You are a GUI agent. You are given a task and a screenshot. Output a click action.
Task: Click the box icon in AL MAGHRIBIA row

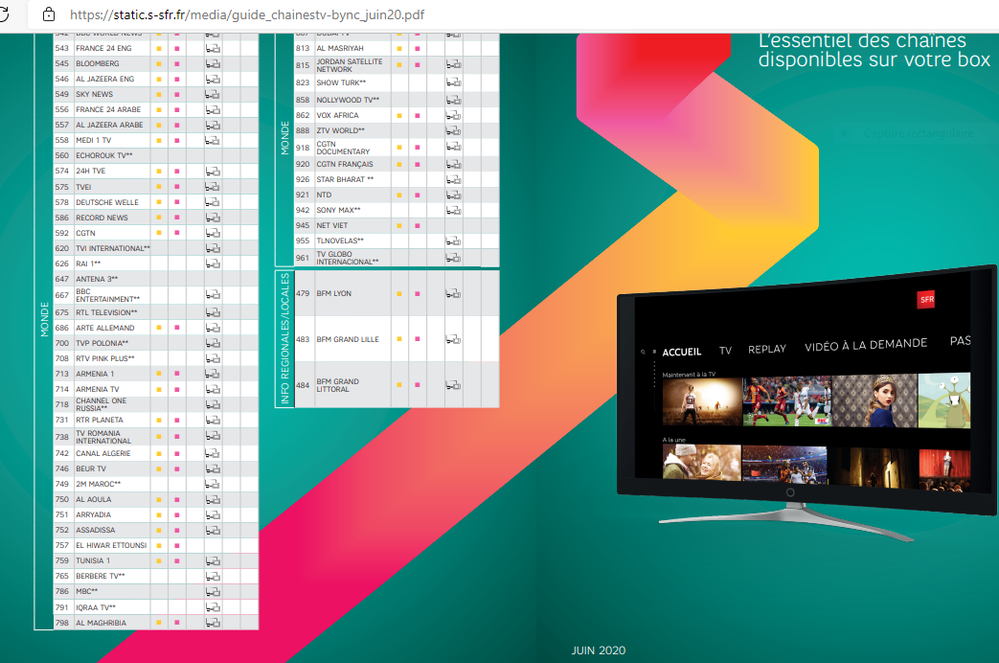(x=212, y=623)
